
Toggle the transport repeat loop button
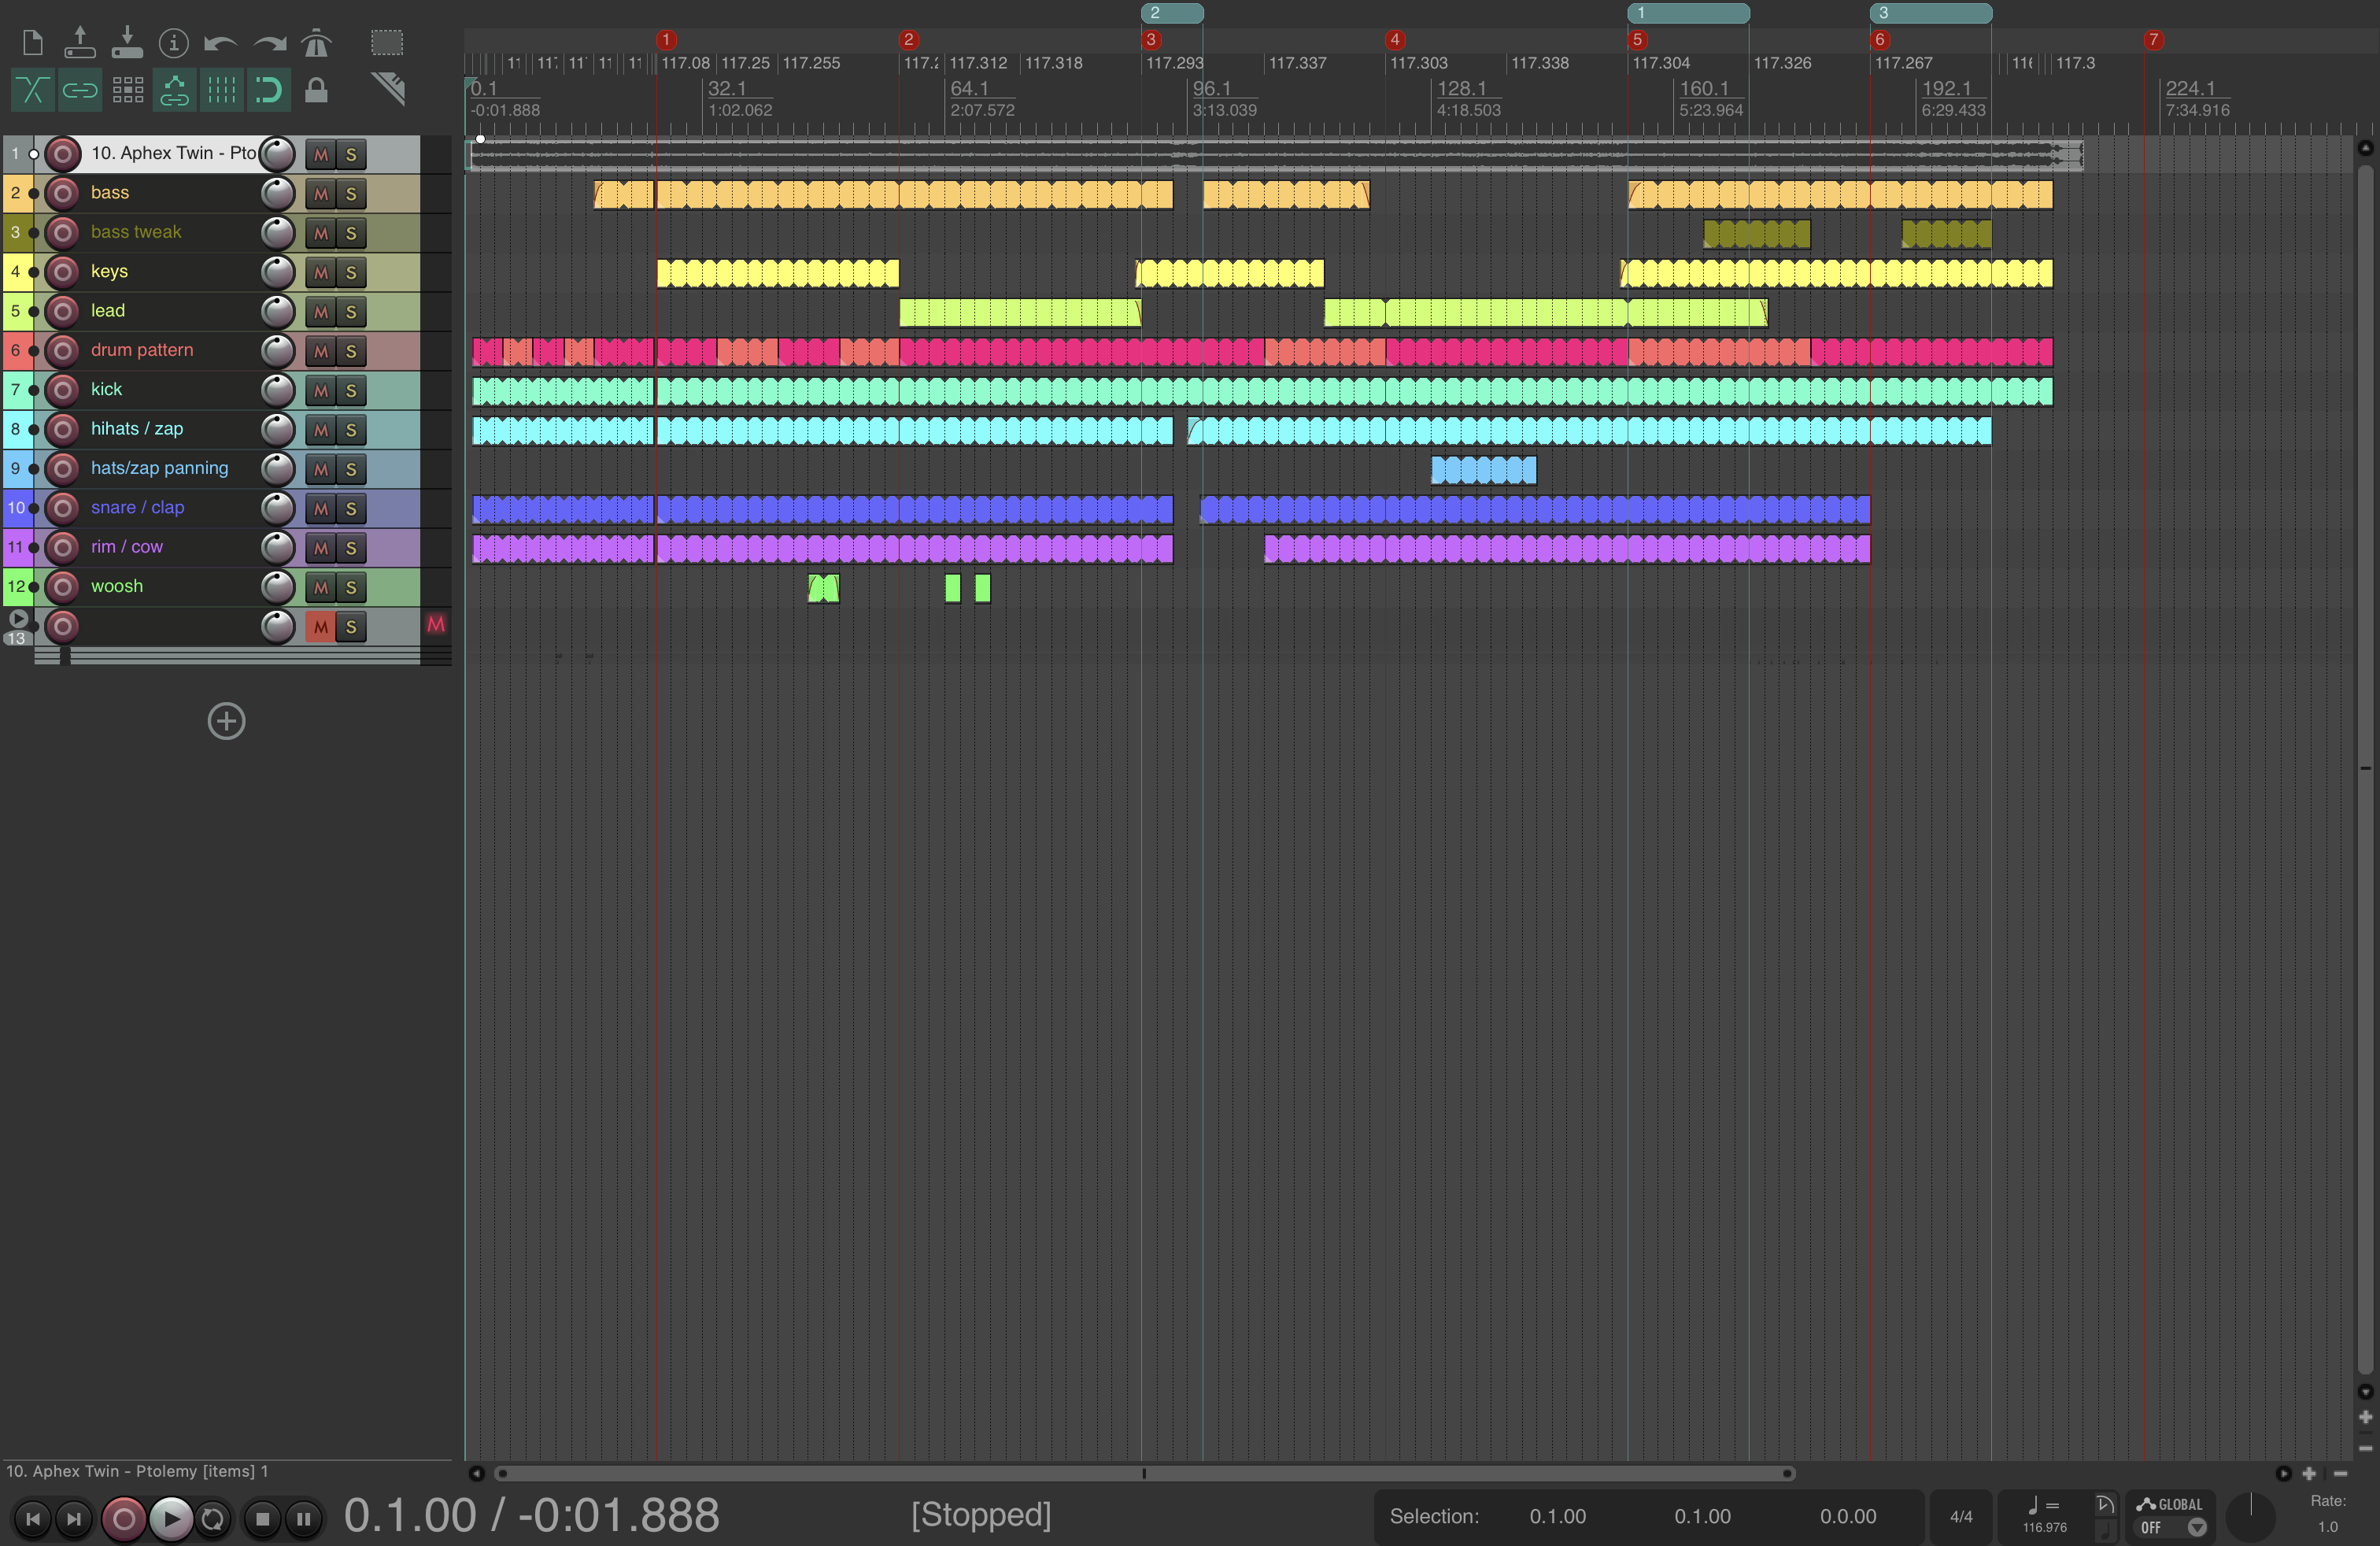212,1519
